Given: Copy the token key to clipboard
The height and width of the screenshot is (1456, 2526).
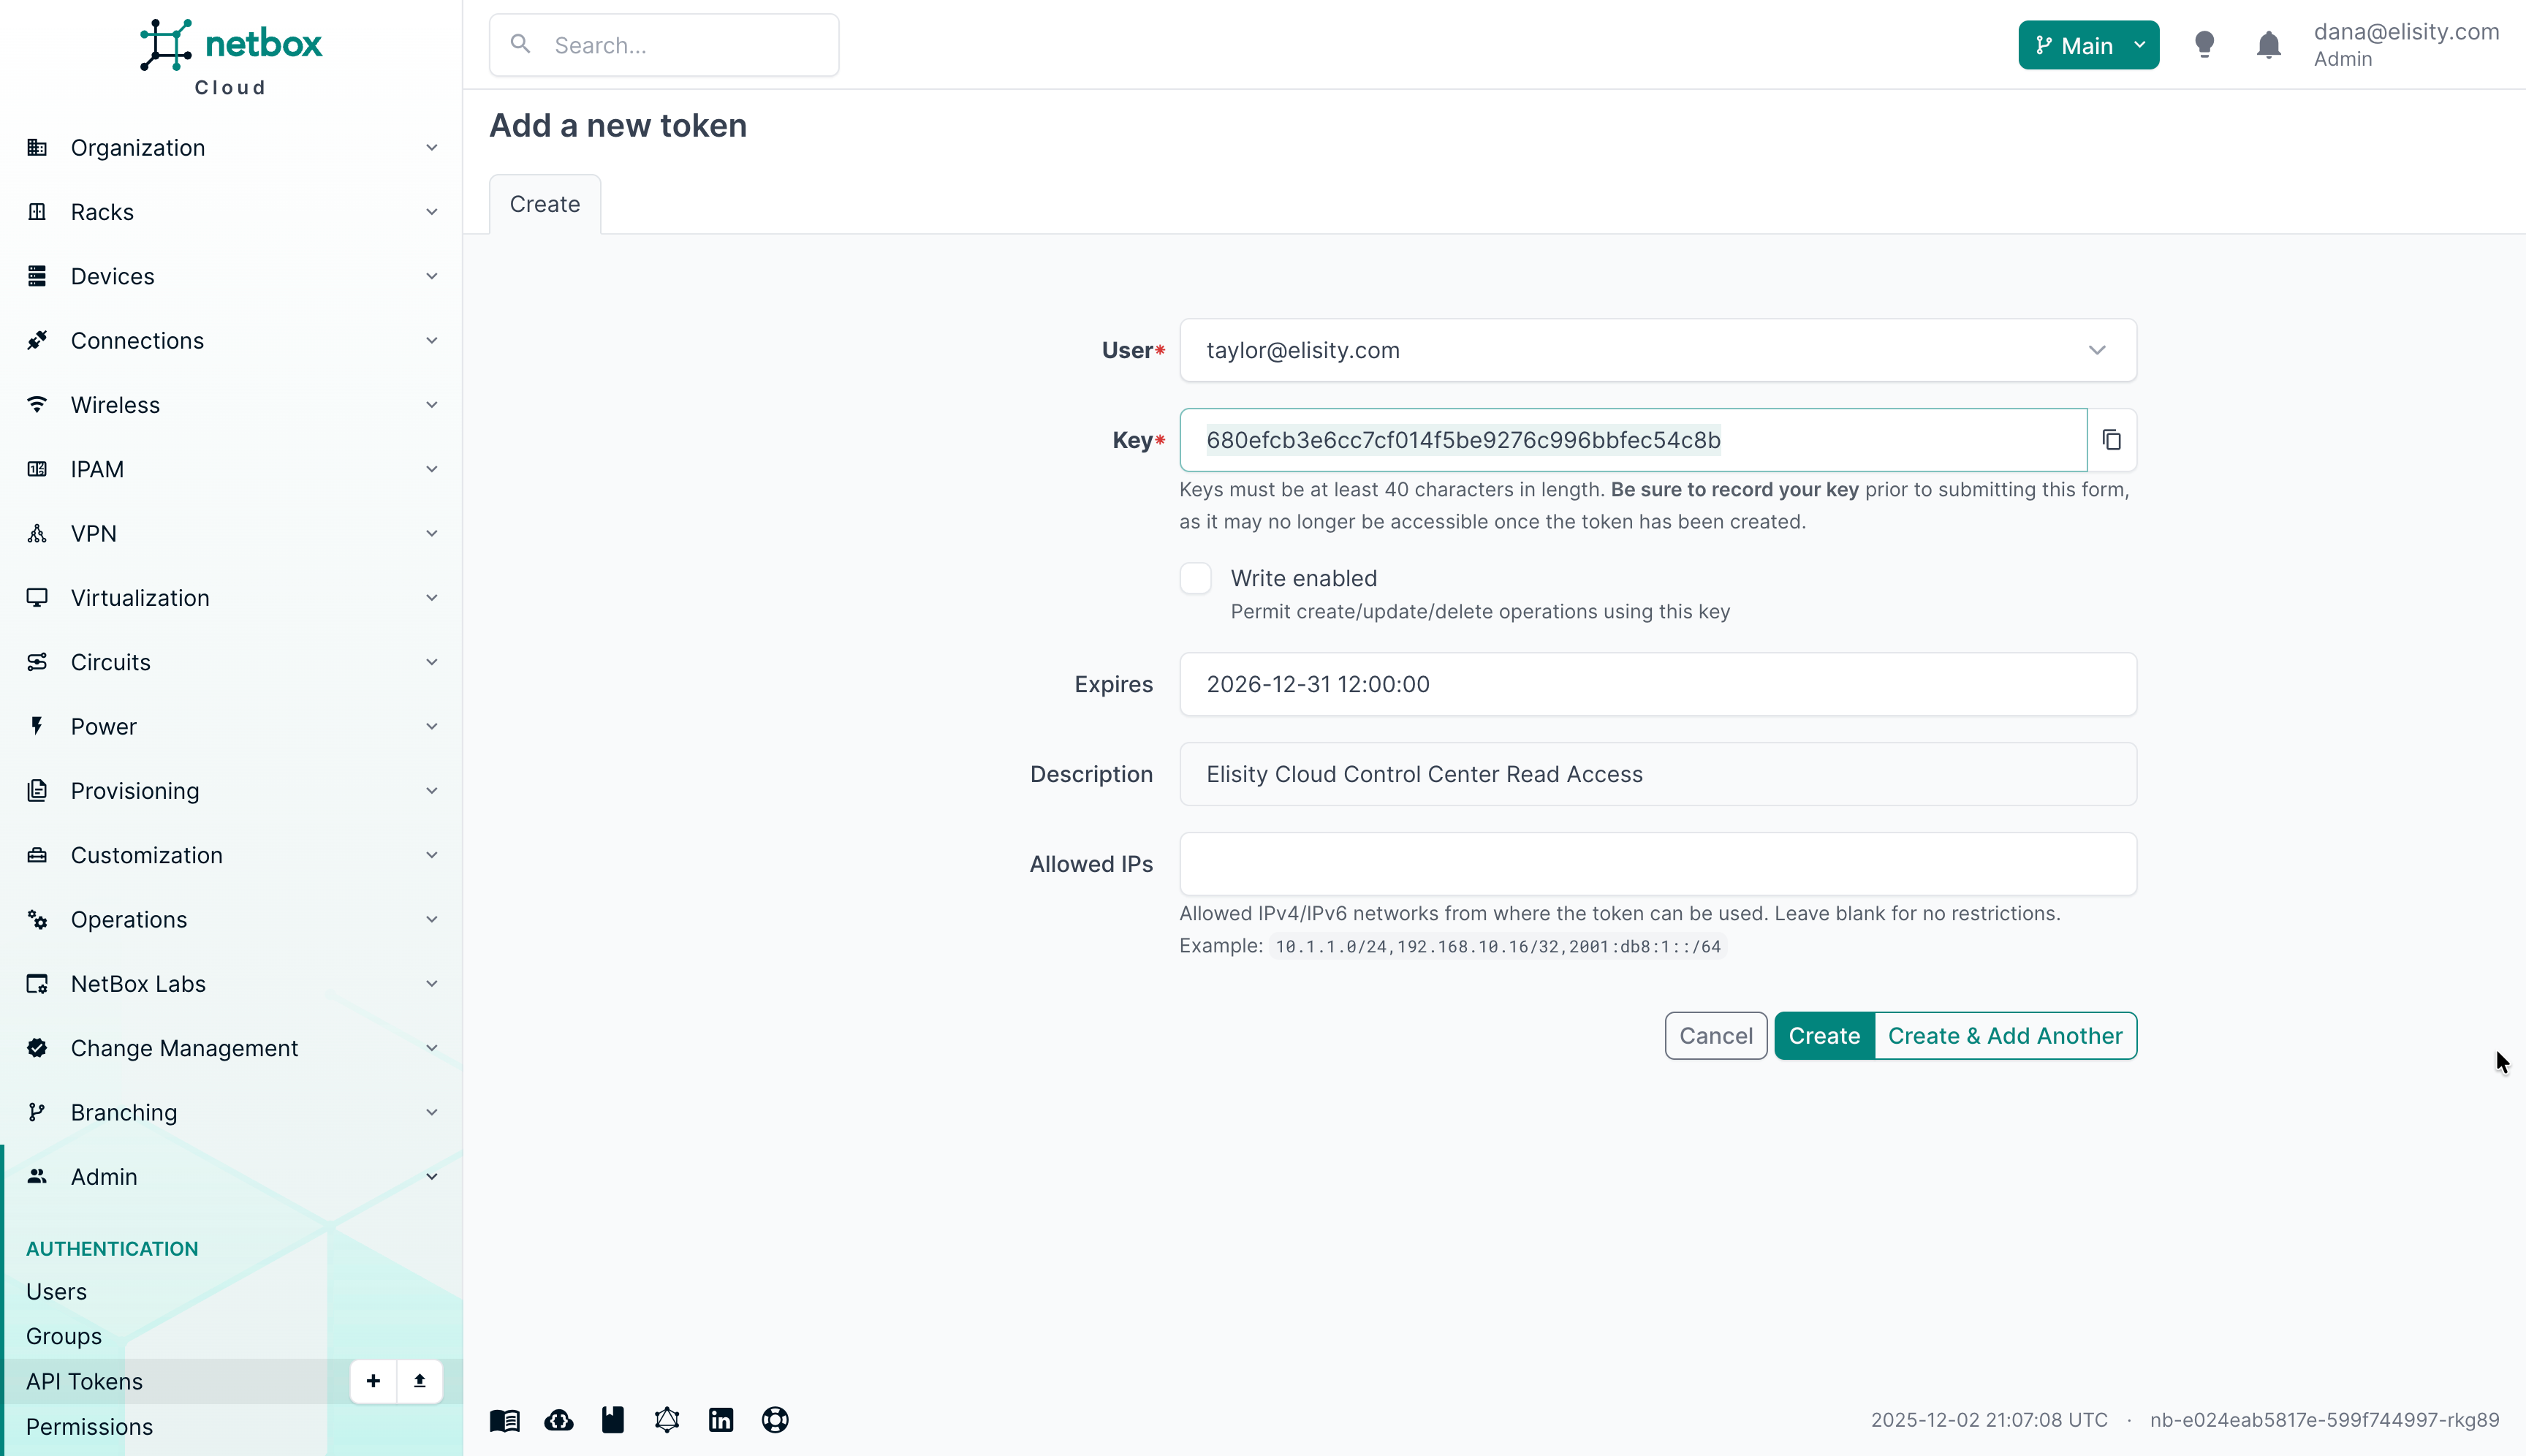Looking at the screenshot, I should (x=2111, y=440).
